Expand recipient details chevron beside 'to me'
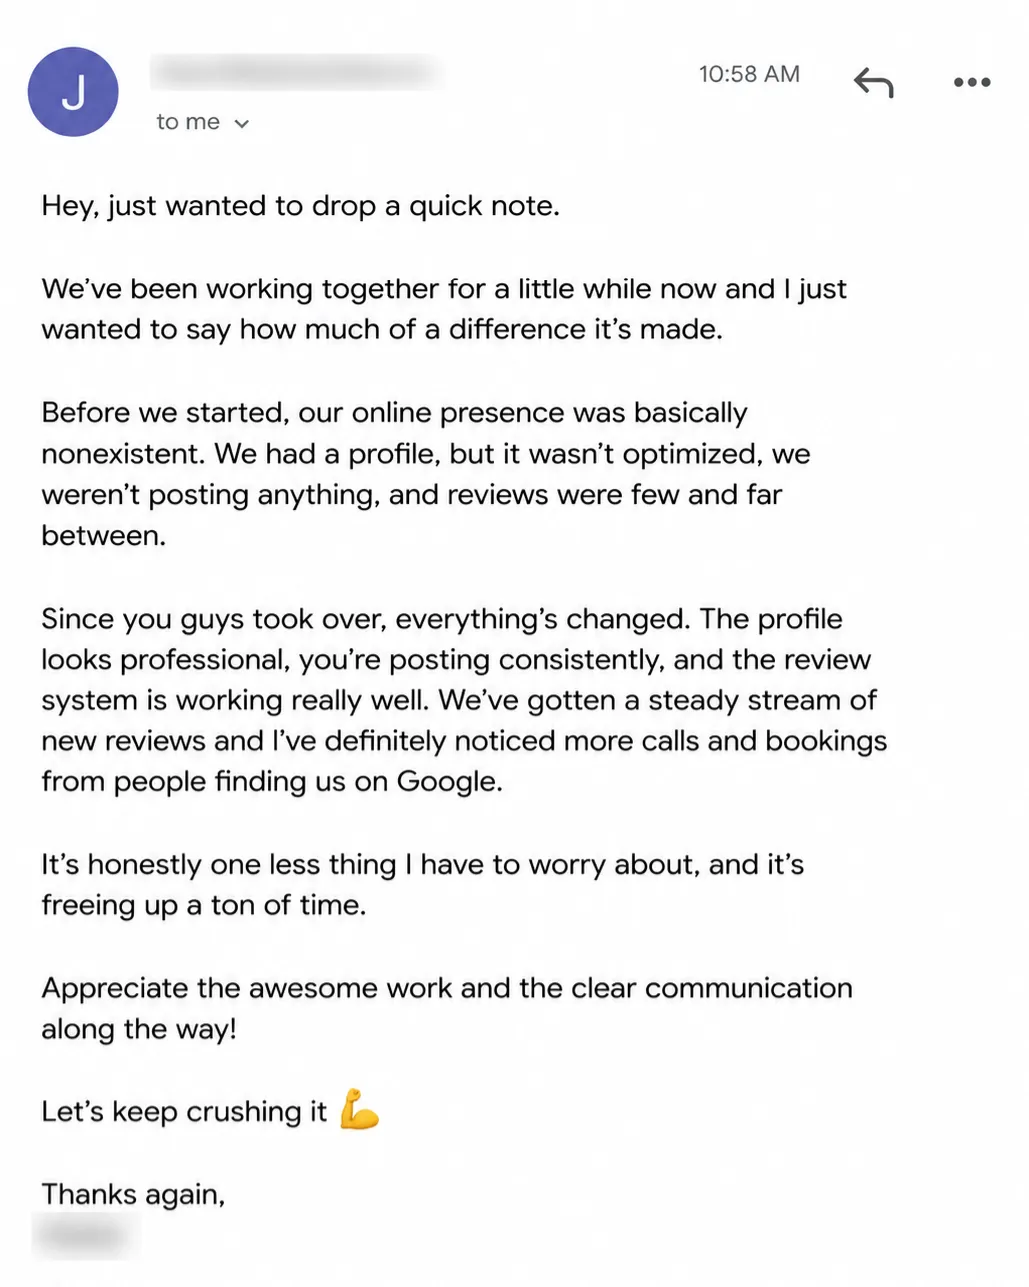 pos(241,124)
